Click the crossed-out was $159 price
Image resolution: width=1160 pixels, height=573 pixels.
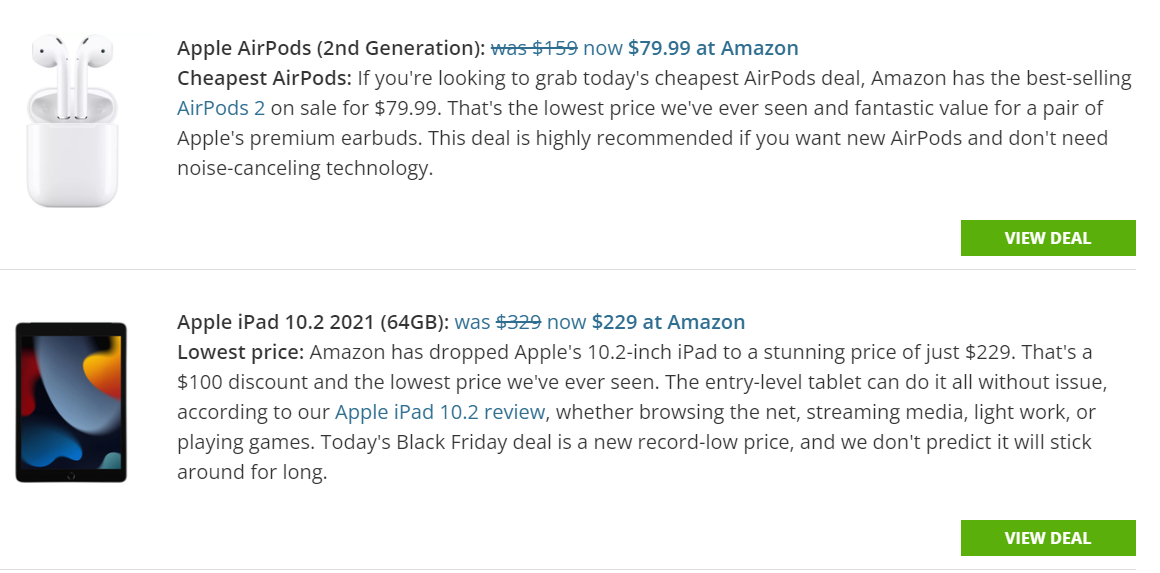pos(534,48)
